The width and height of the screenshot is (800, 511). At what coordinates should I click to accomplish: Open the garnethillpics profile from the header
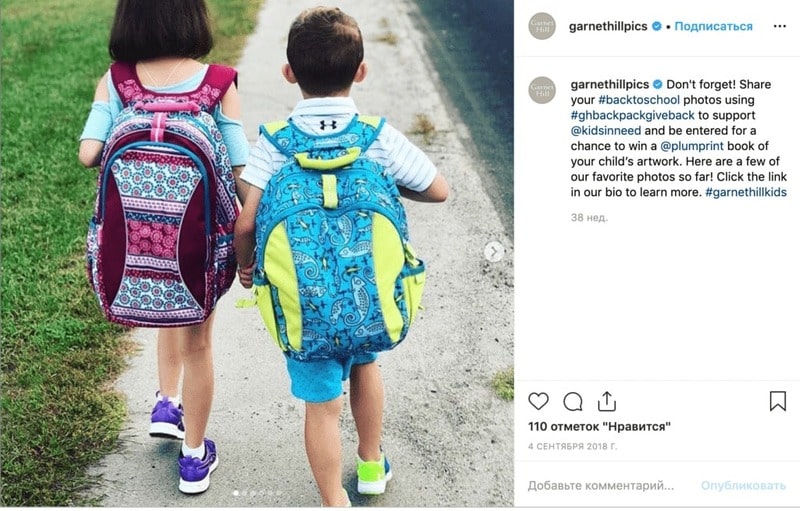(x=608, y=27)
